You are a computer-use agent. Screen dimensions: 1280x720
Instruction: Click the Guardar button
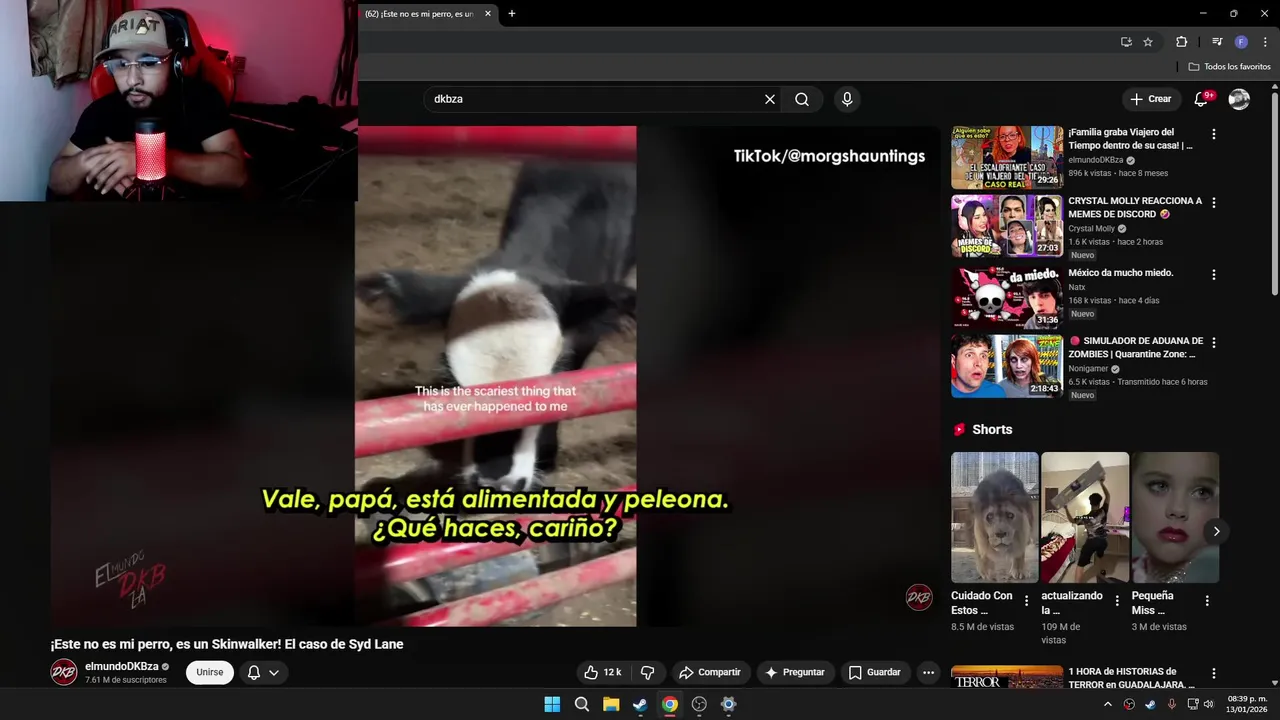pos(875,672)
